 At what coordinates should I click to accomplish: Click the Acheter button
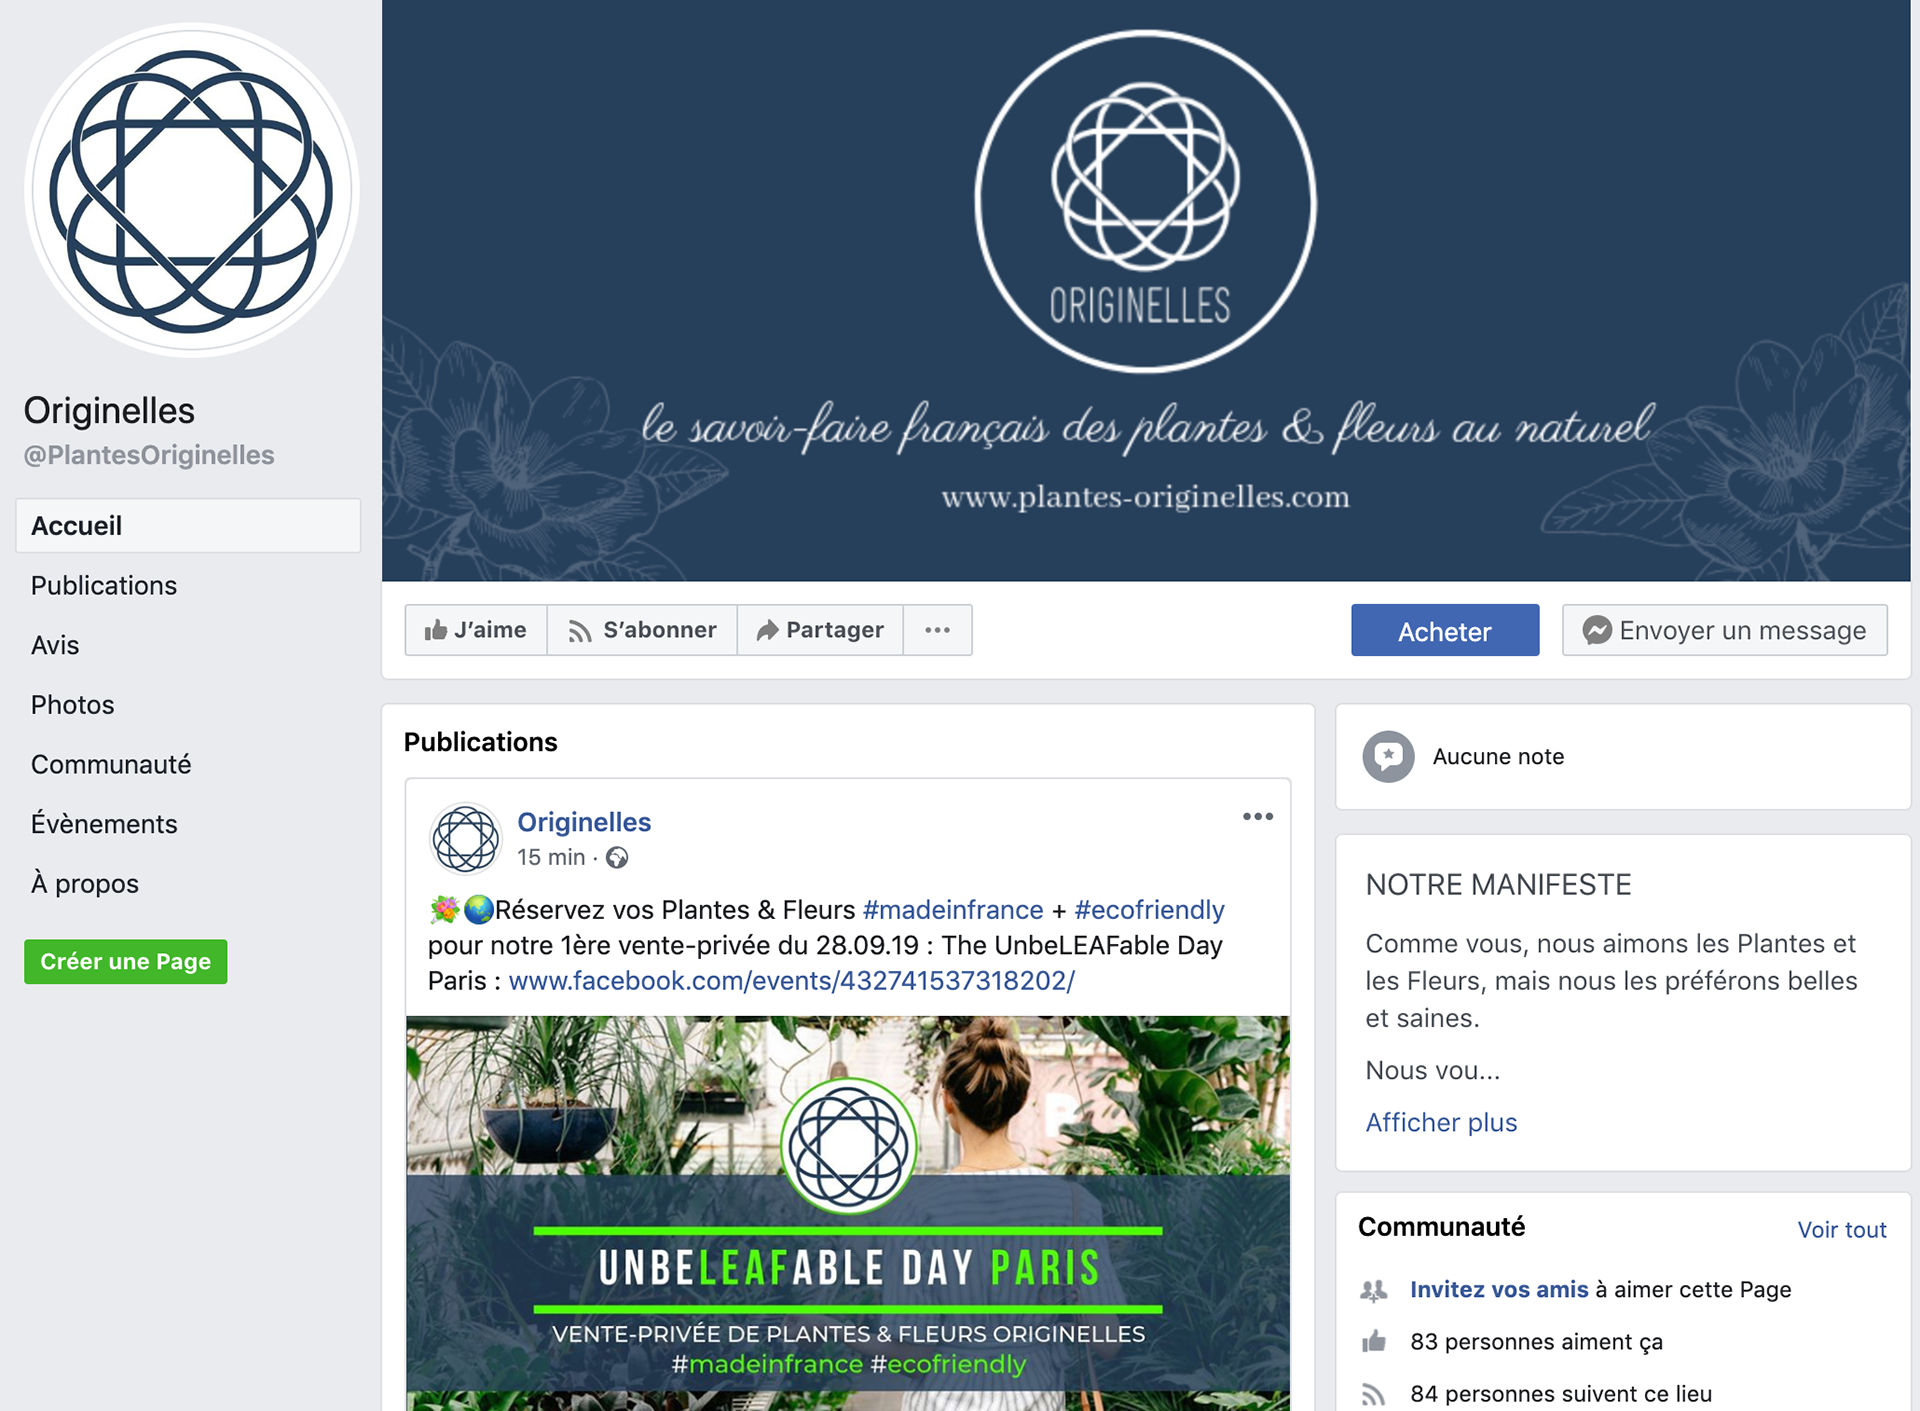1445,630
